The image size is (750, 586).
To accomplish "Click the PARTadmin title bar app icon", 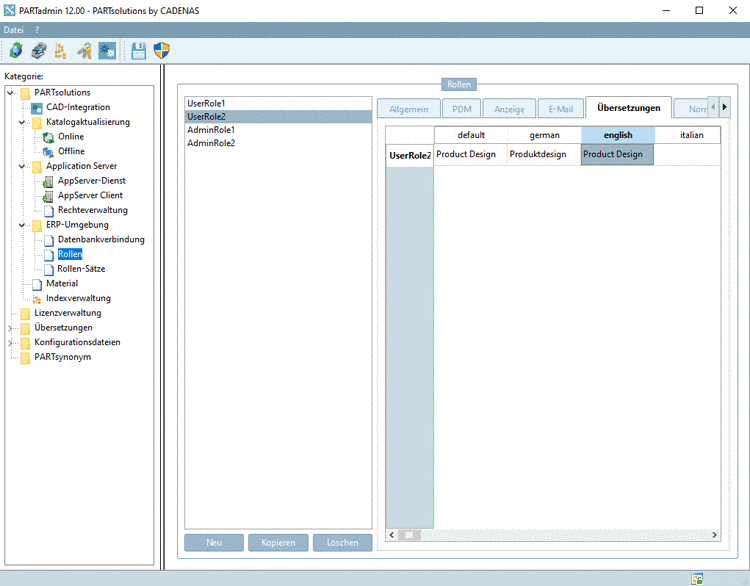I will pyautogui.click(x=9, y=10).
